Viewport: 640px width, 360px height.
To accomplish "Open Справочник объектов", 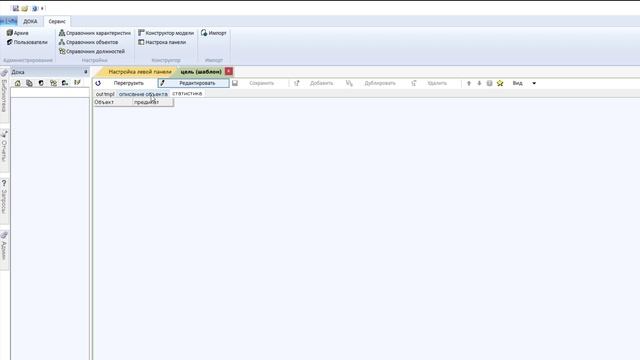I will 89,42.
